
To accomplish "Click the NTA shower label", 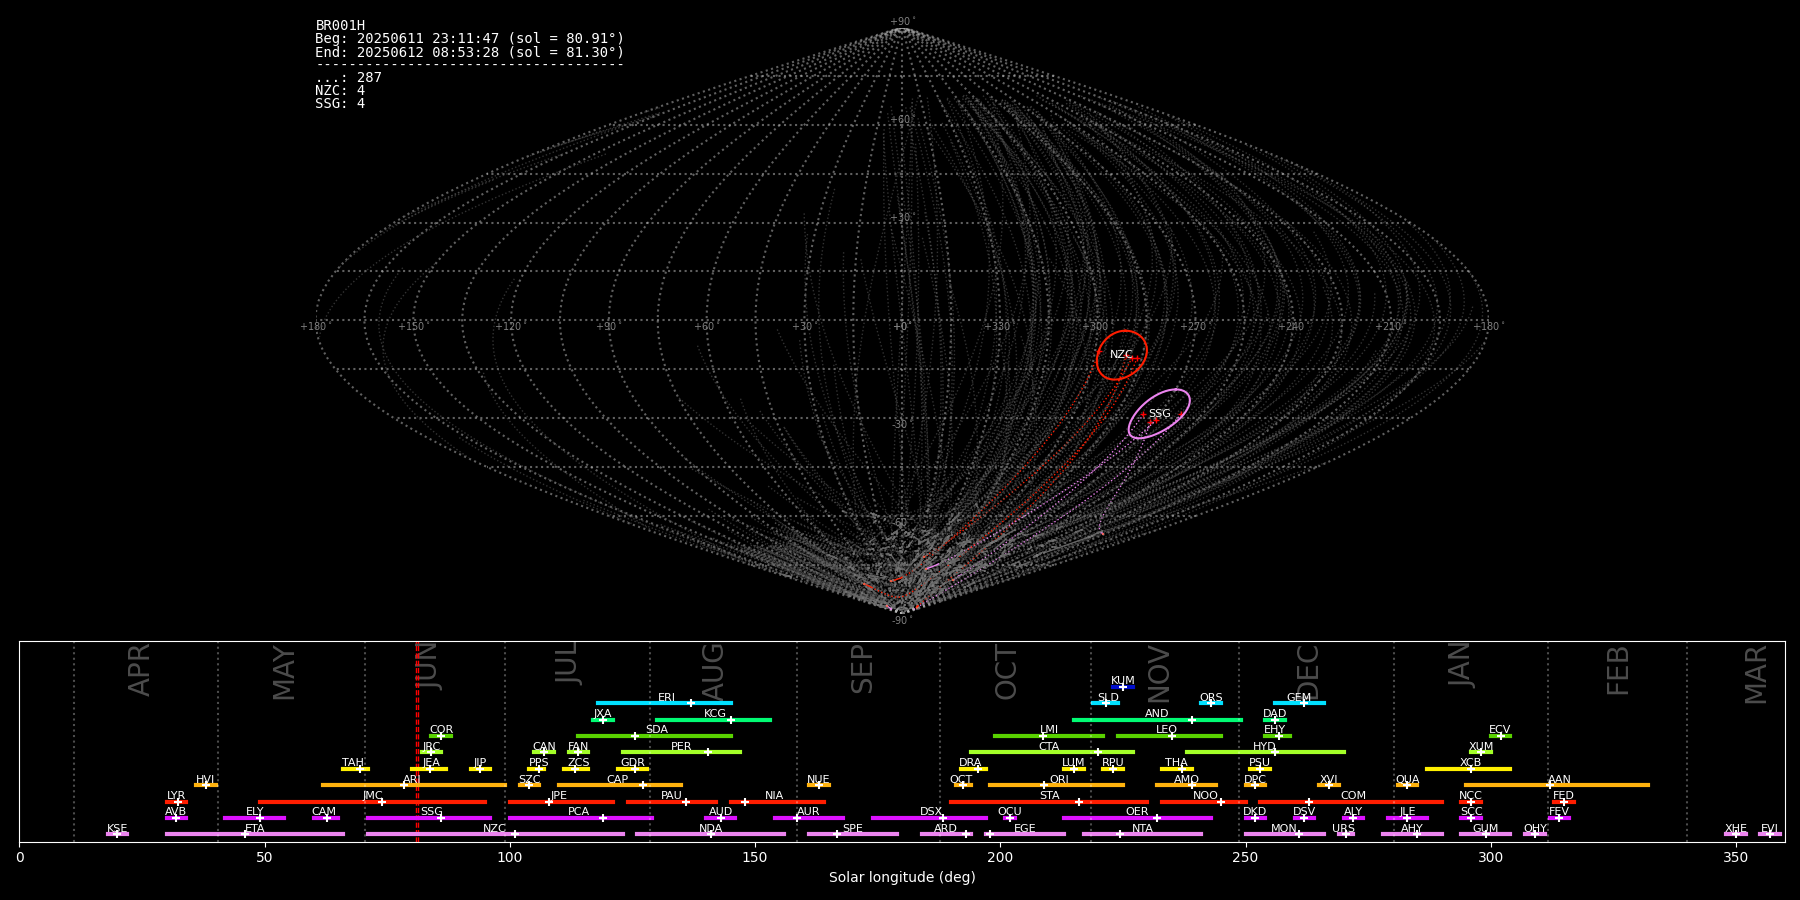I will point(1142,829).
